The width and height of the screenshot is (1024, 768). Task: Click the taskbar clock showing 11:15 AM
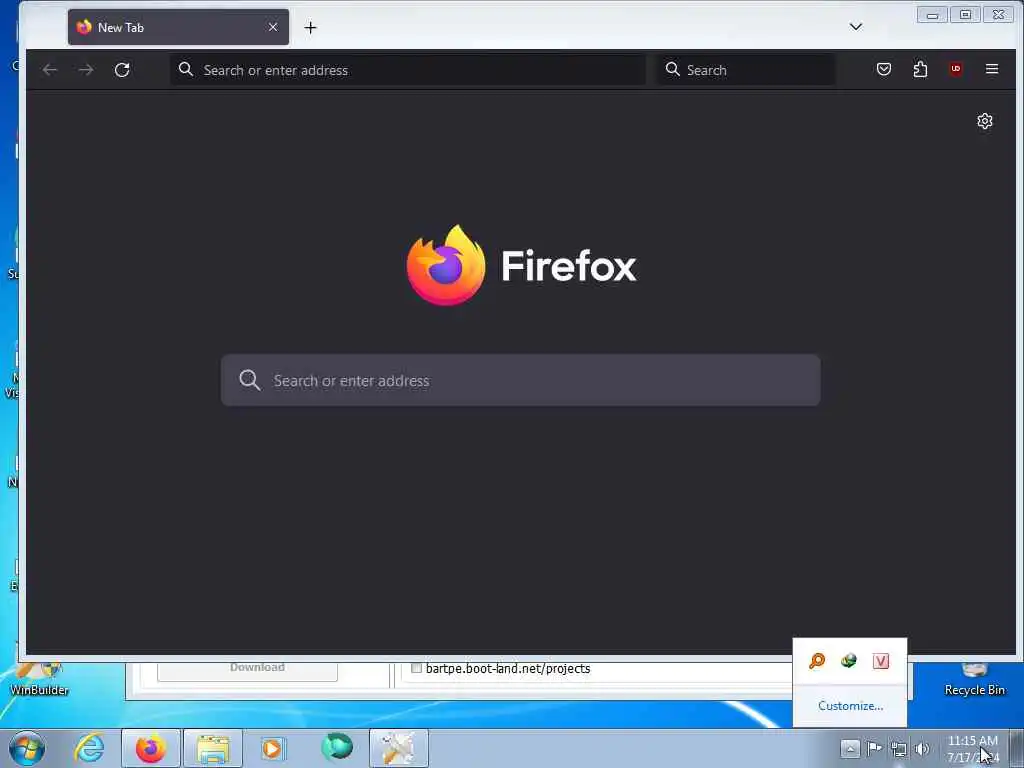[x=972, y=748]
